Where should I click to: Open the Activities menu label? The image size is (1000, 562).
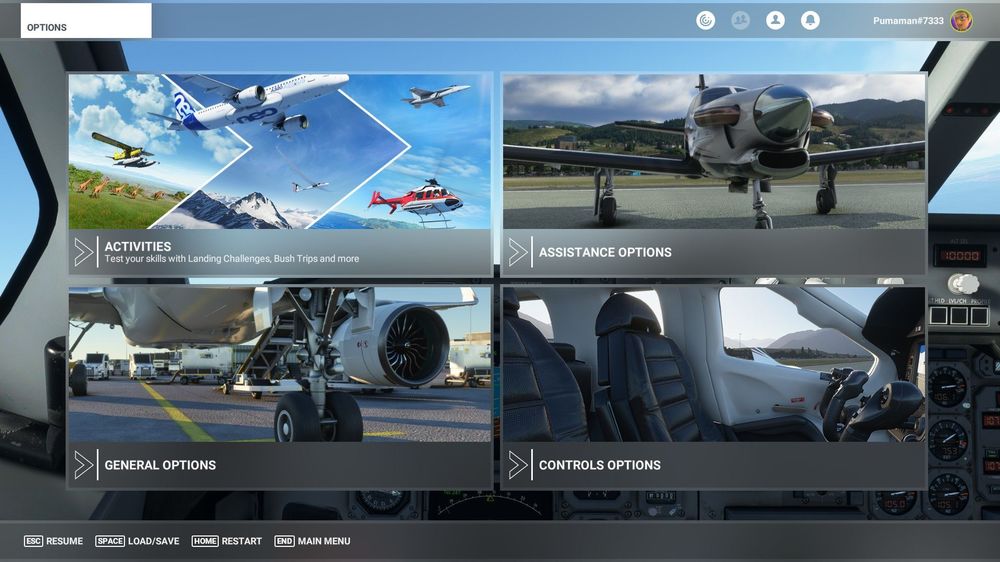(x=138, y=246)
